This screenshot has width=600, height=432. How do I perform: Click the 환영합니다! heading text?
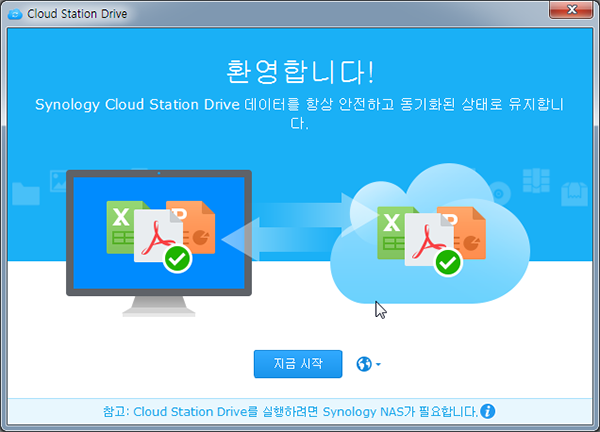[300, 72]
